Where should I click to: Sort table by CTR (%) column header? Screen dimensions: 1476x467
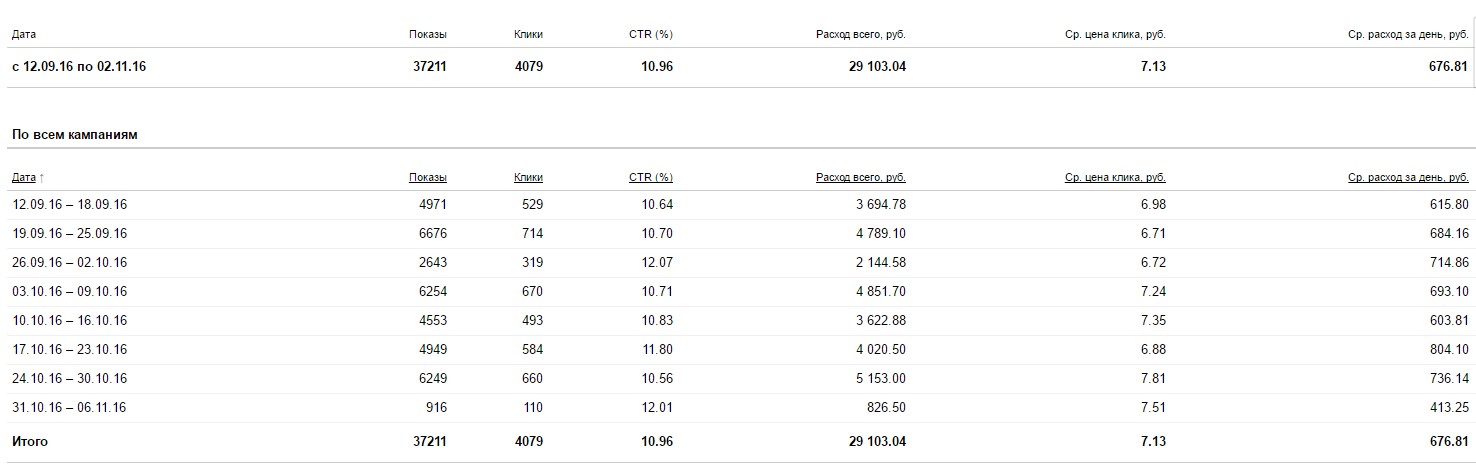click(651, 177)
